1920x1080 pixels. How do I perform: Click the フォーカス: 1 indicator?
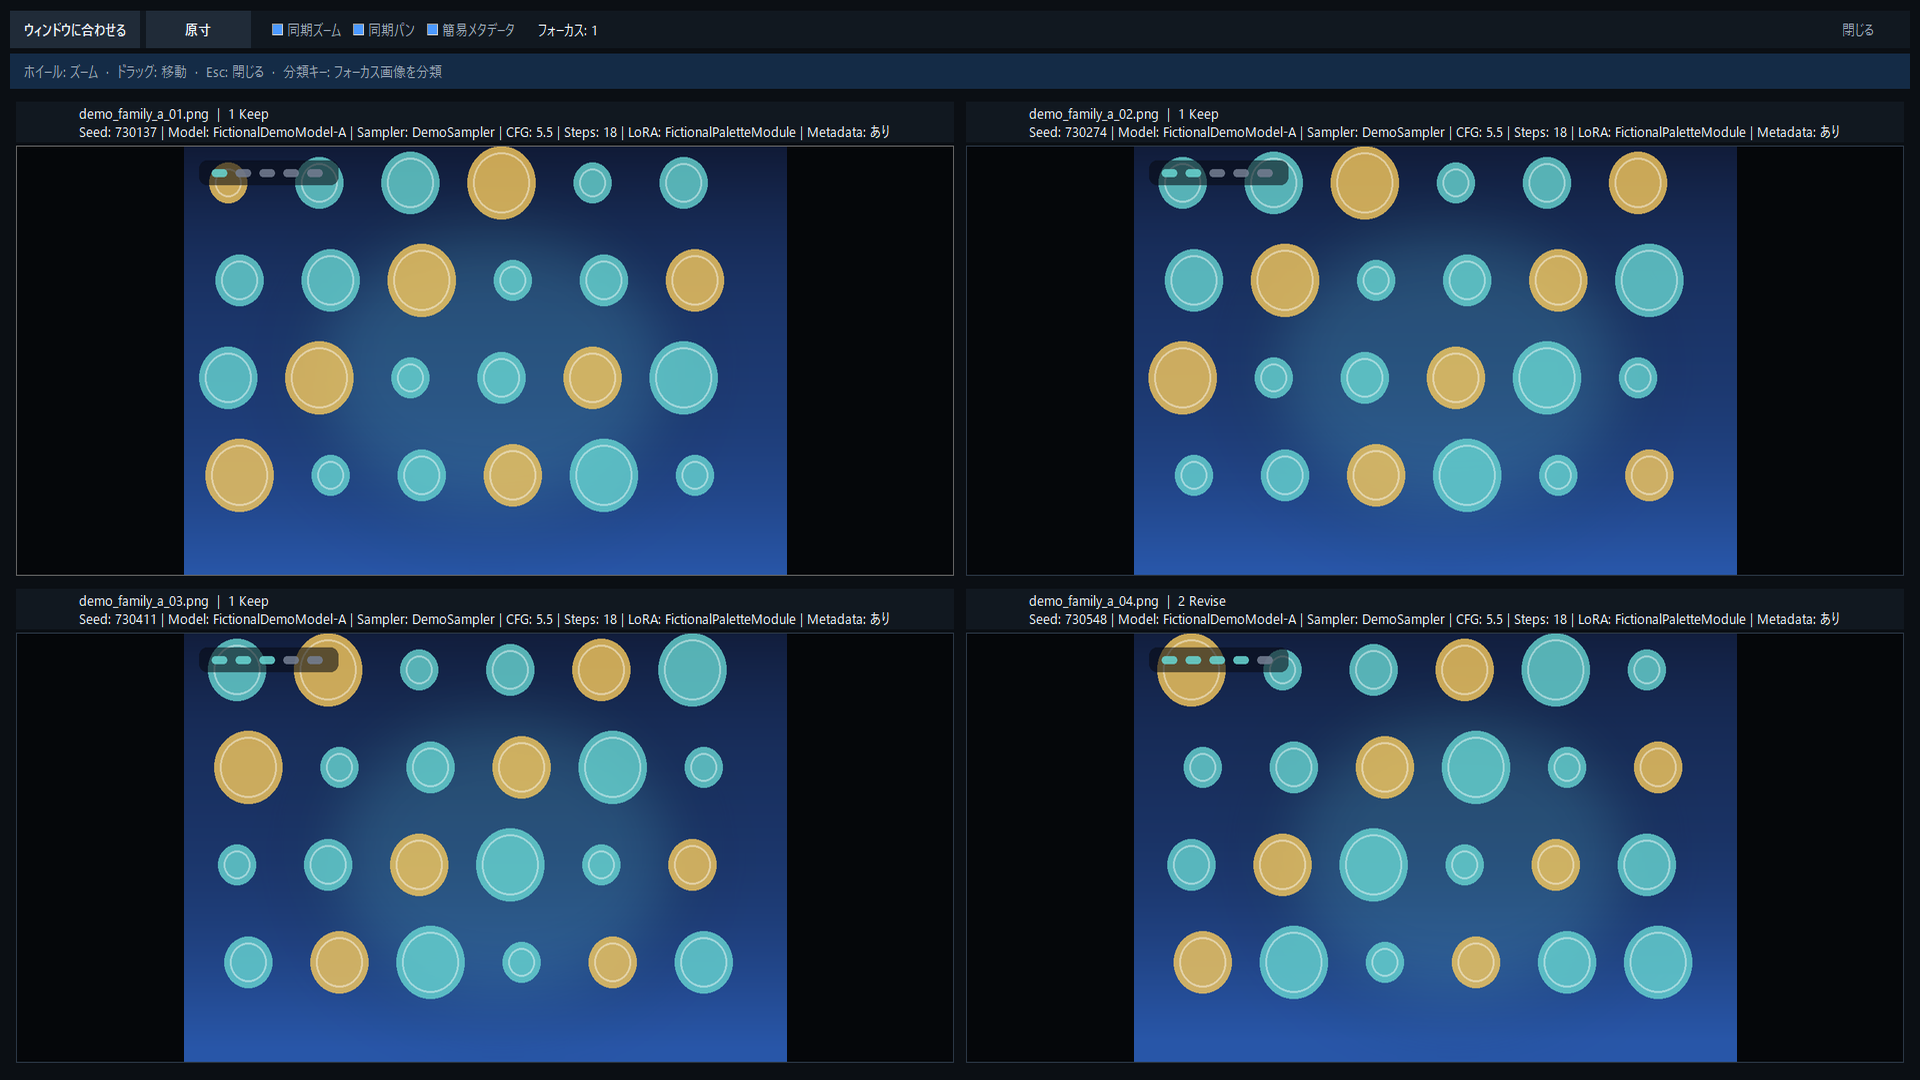(x=567, y=30)
